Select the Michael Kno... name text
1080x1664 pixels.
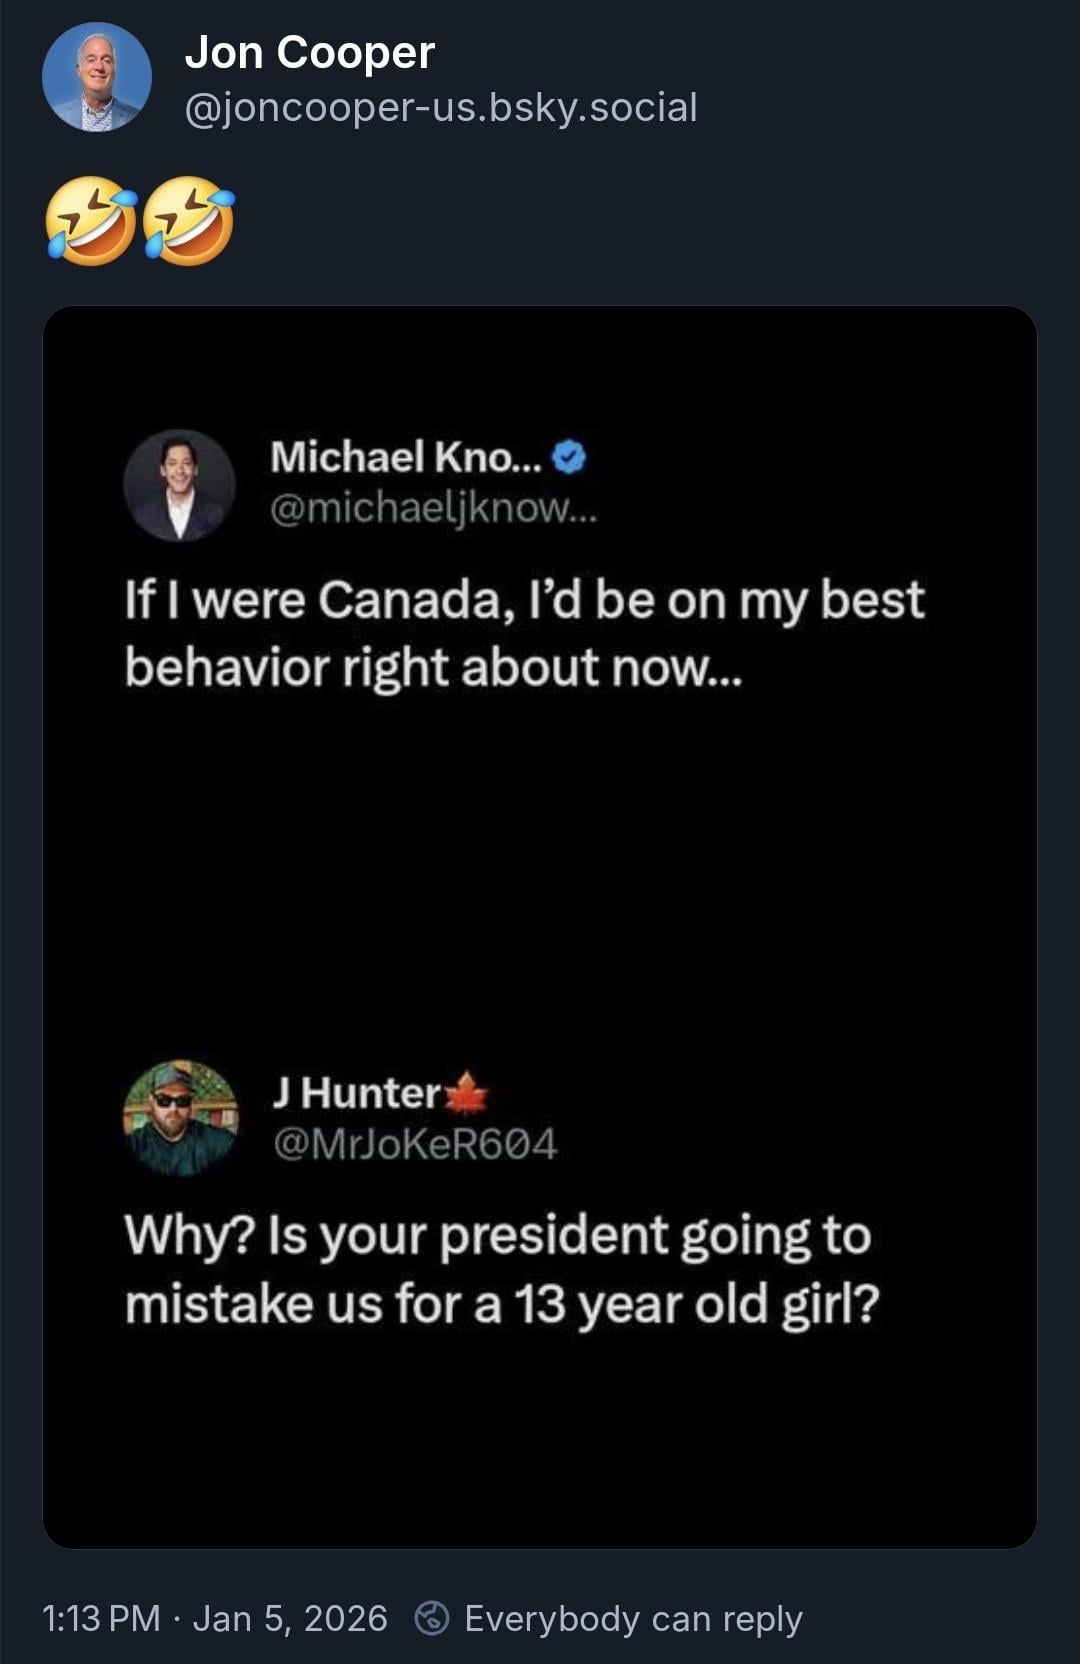[x=405, y=457]
